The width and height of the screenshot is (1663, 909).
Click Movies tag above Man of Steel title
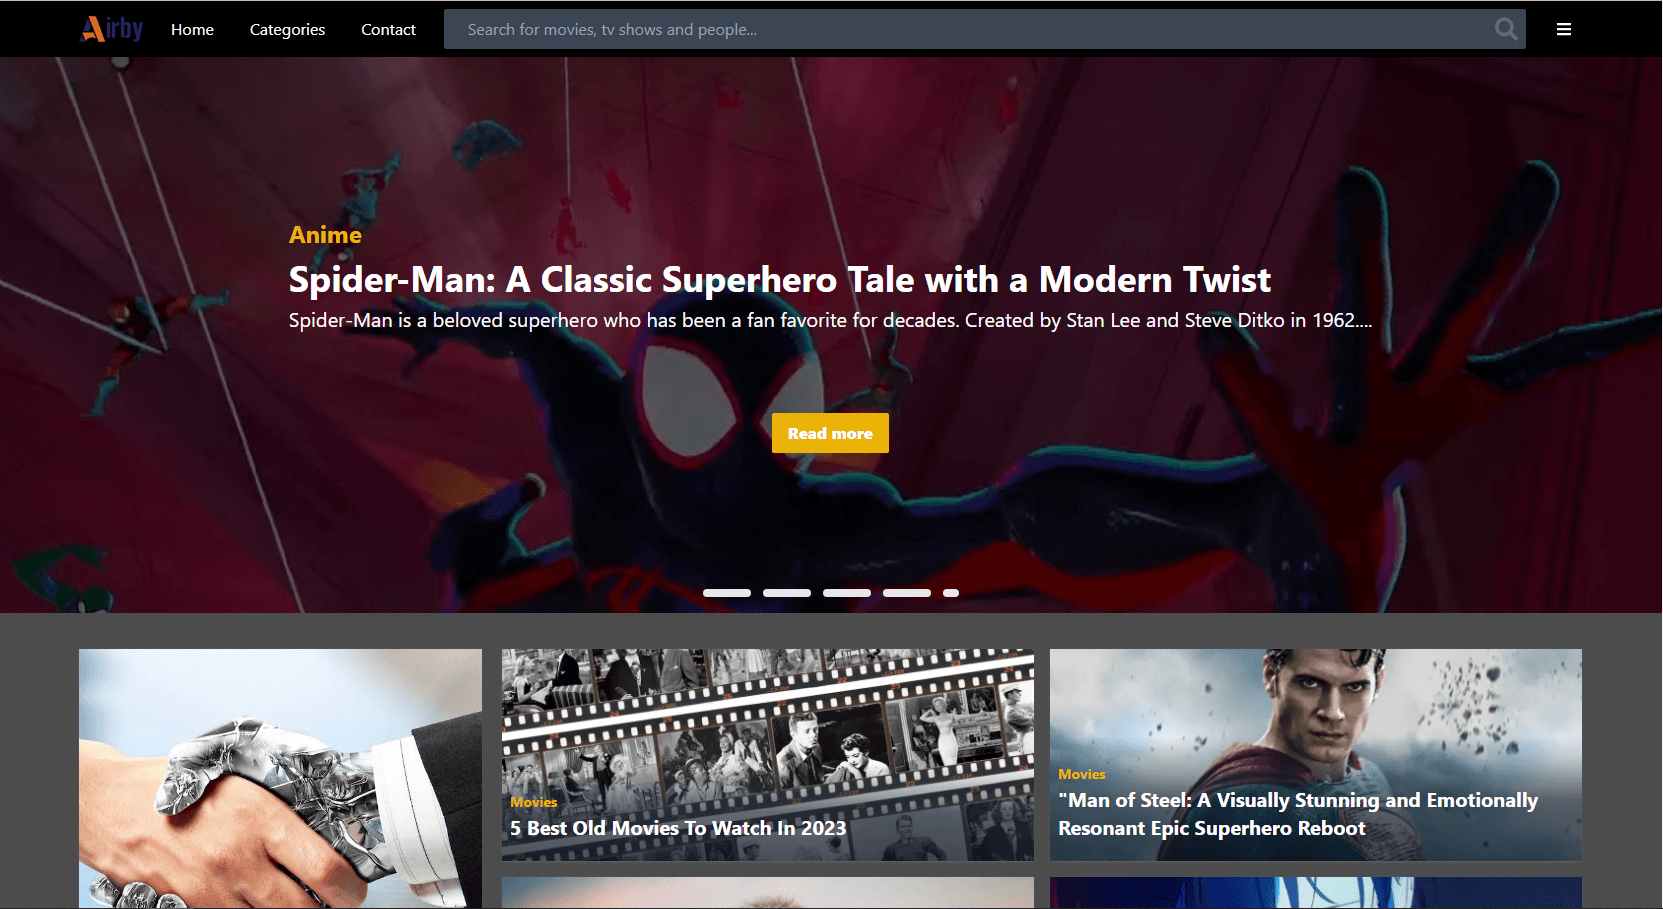click(1082, 774)
